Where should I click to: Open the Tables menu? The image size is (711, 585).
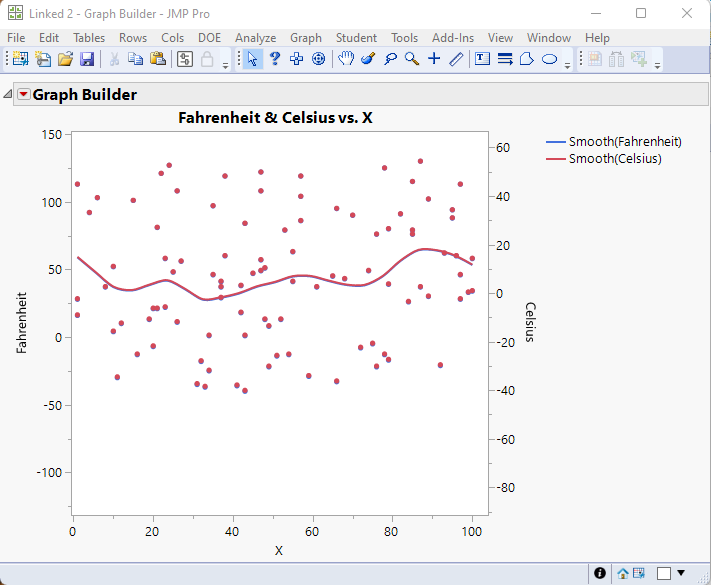[x=89, y=38]
